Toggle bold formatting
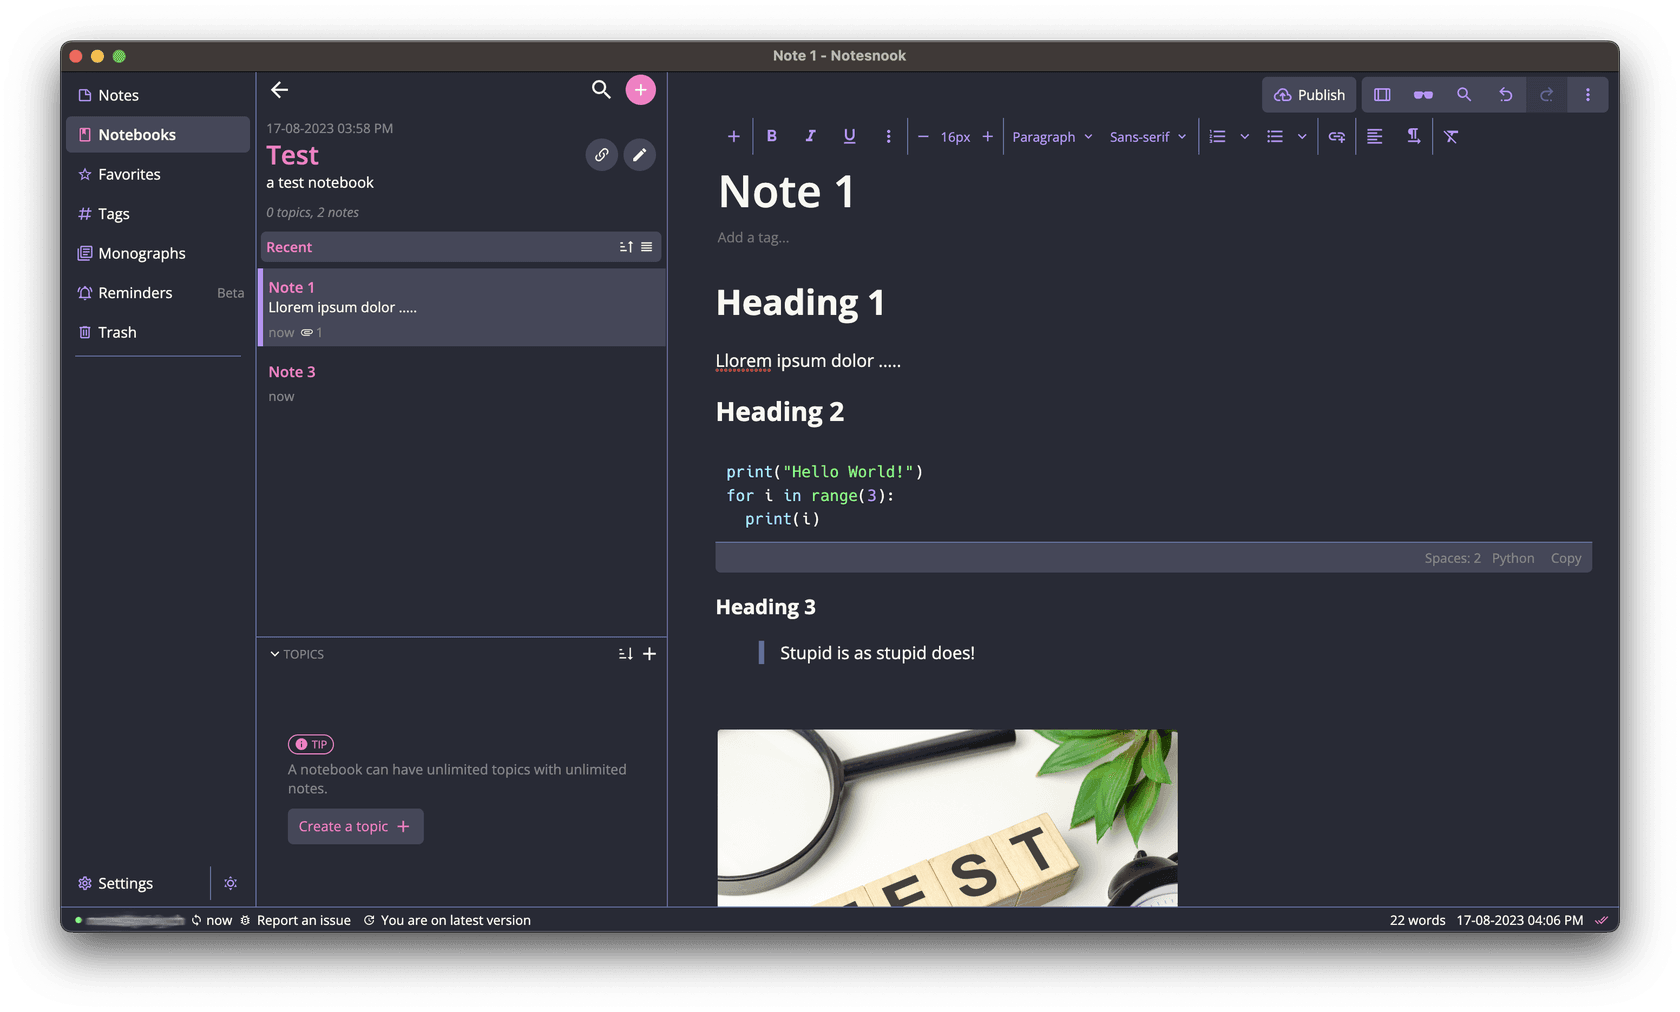 tap(772, 137)
